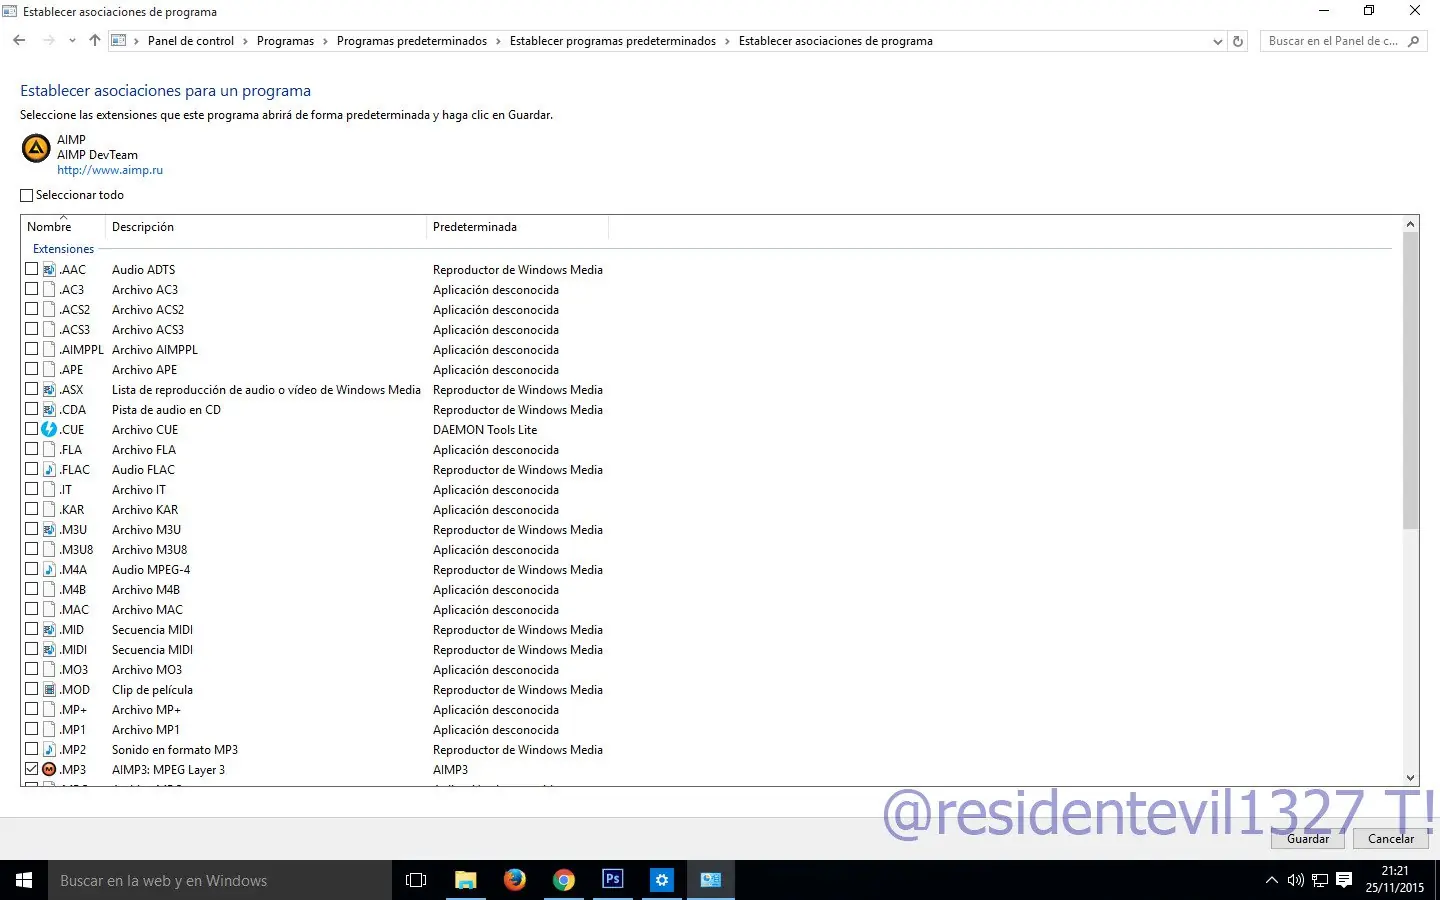Screen dimensions: 1440x900
Task: Click the file icon beside .MID
Action: [x=49, y=629]
